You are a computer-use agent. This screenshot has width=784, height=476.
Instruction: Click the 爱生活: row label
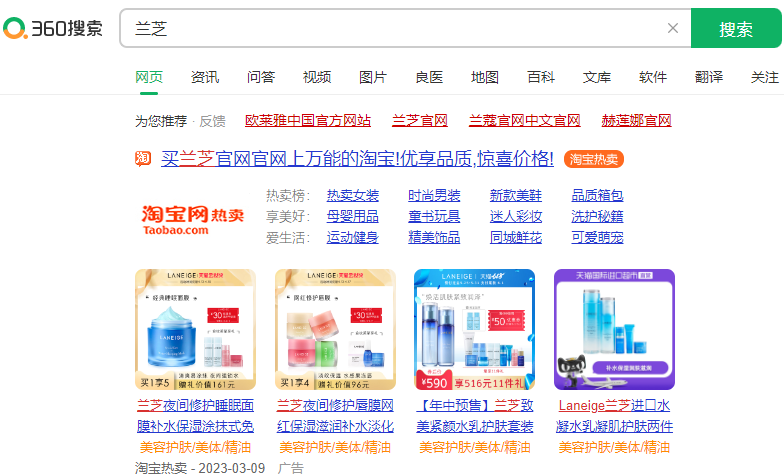tap(288, 238)
